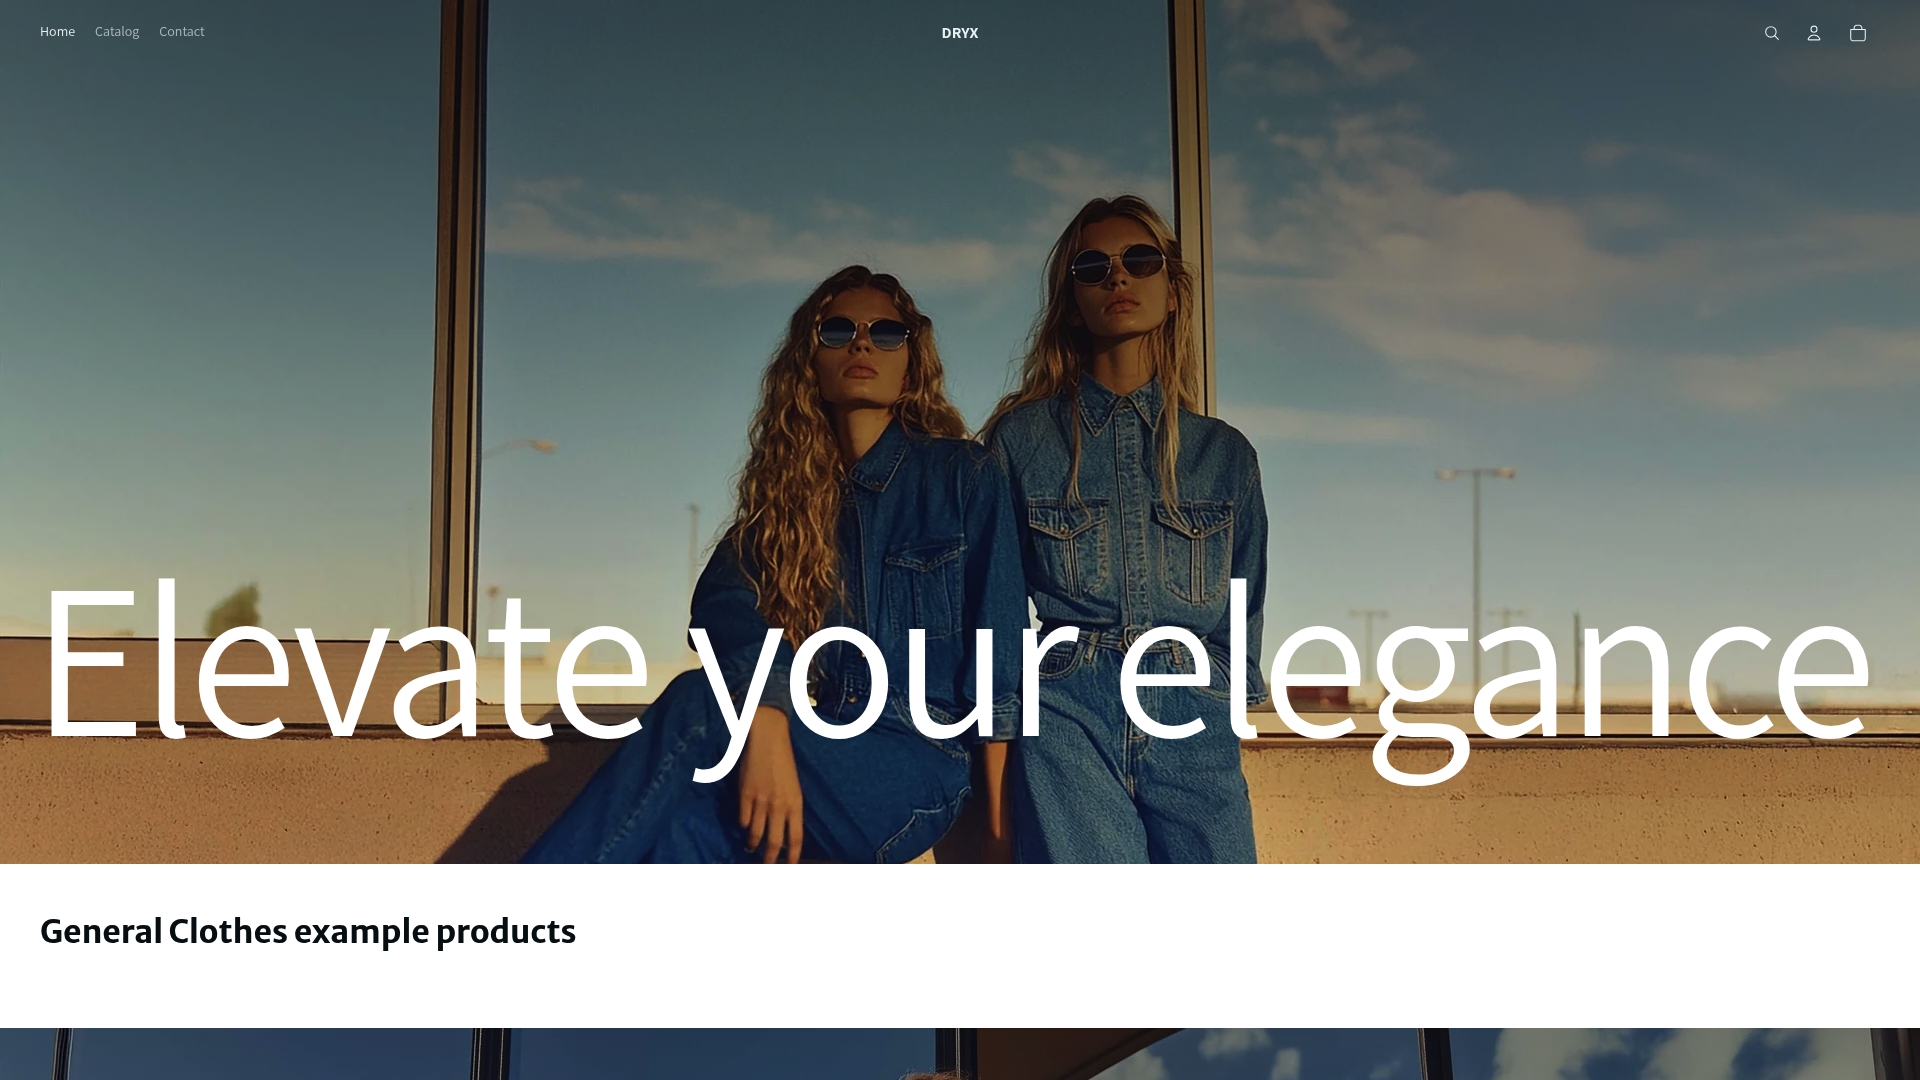Click the second banner image at page bottom
This screenshot has height=1080, width=1920.
[960, 1054]
